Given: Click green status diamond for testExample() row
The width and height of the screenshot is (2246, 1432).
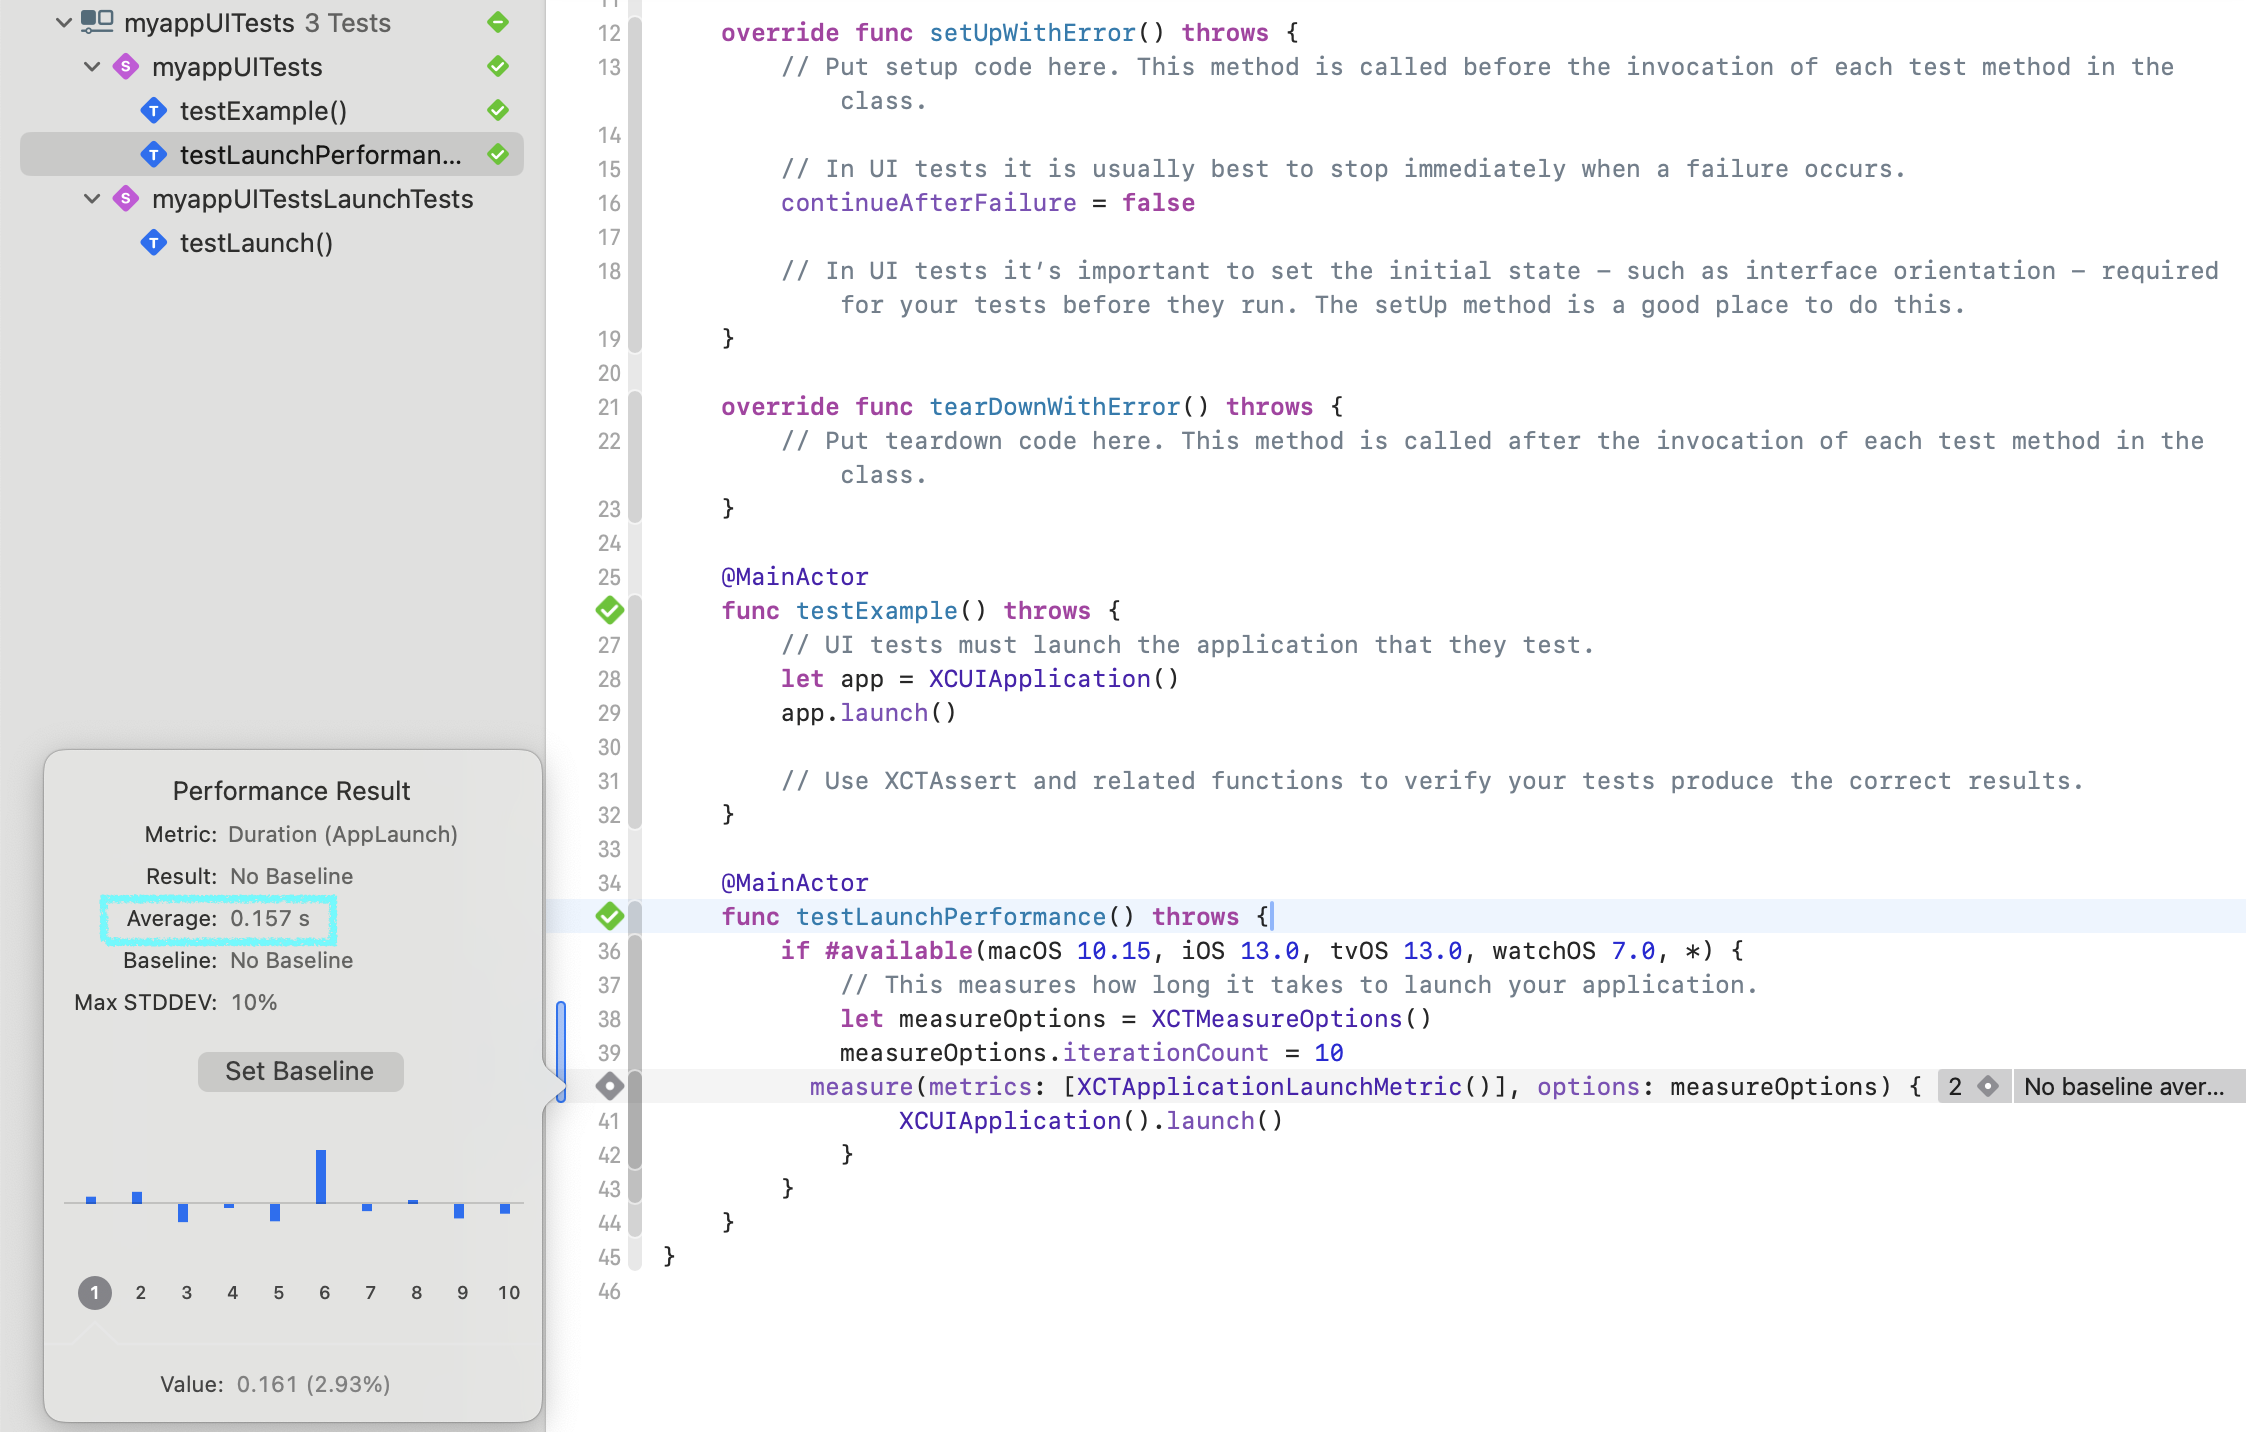Looking at the screenshot, I should (498, 111).
